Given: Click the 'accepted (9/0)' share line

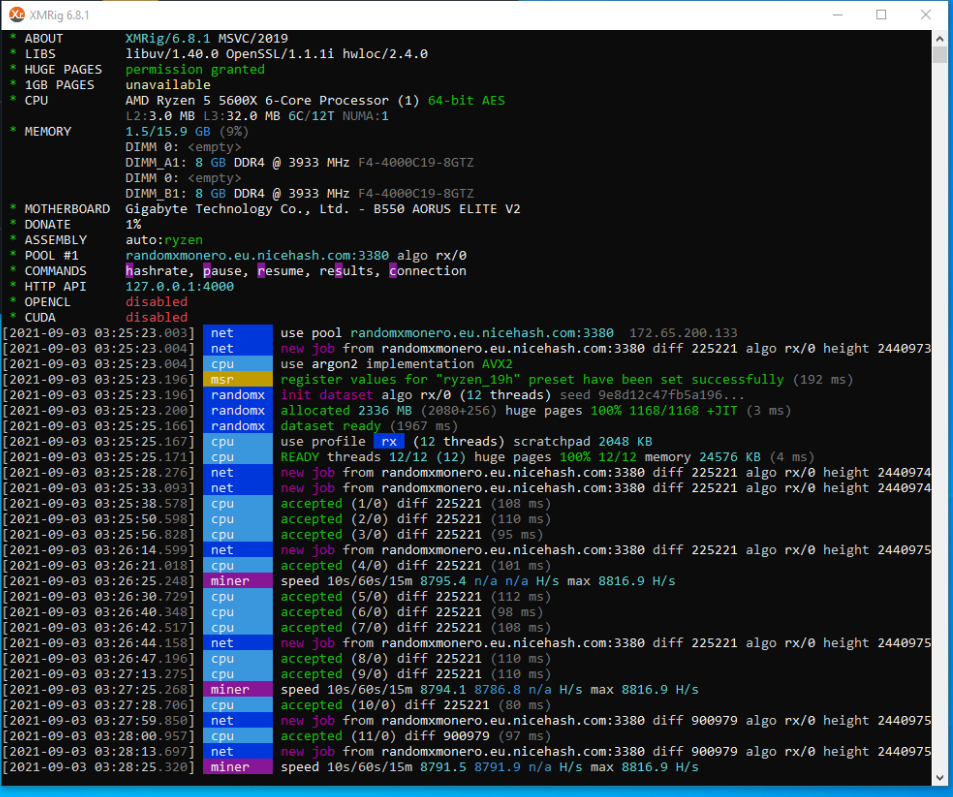Looking at the screenshot, I should (416, 674).
